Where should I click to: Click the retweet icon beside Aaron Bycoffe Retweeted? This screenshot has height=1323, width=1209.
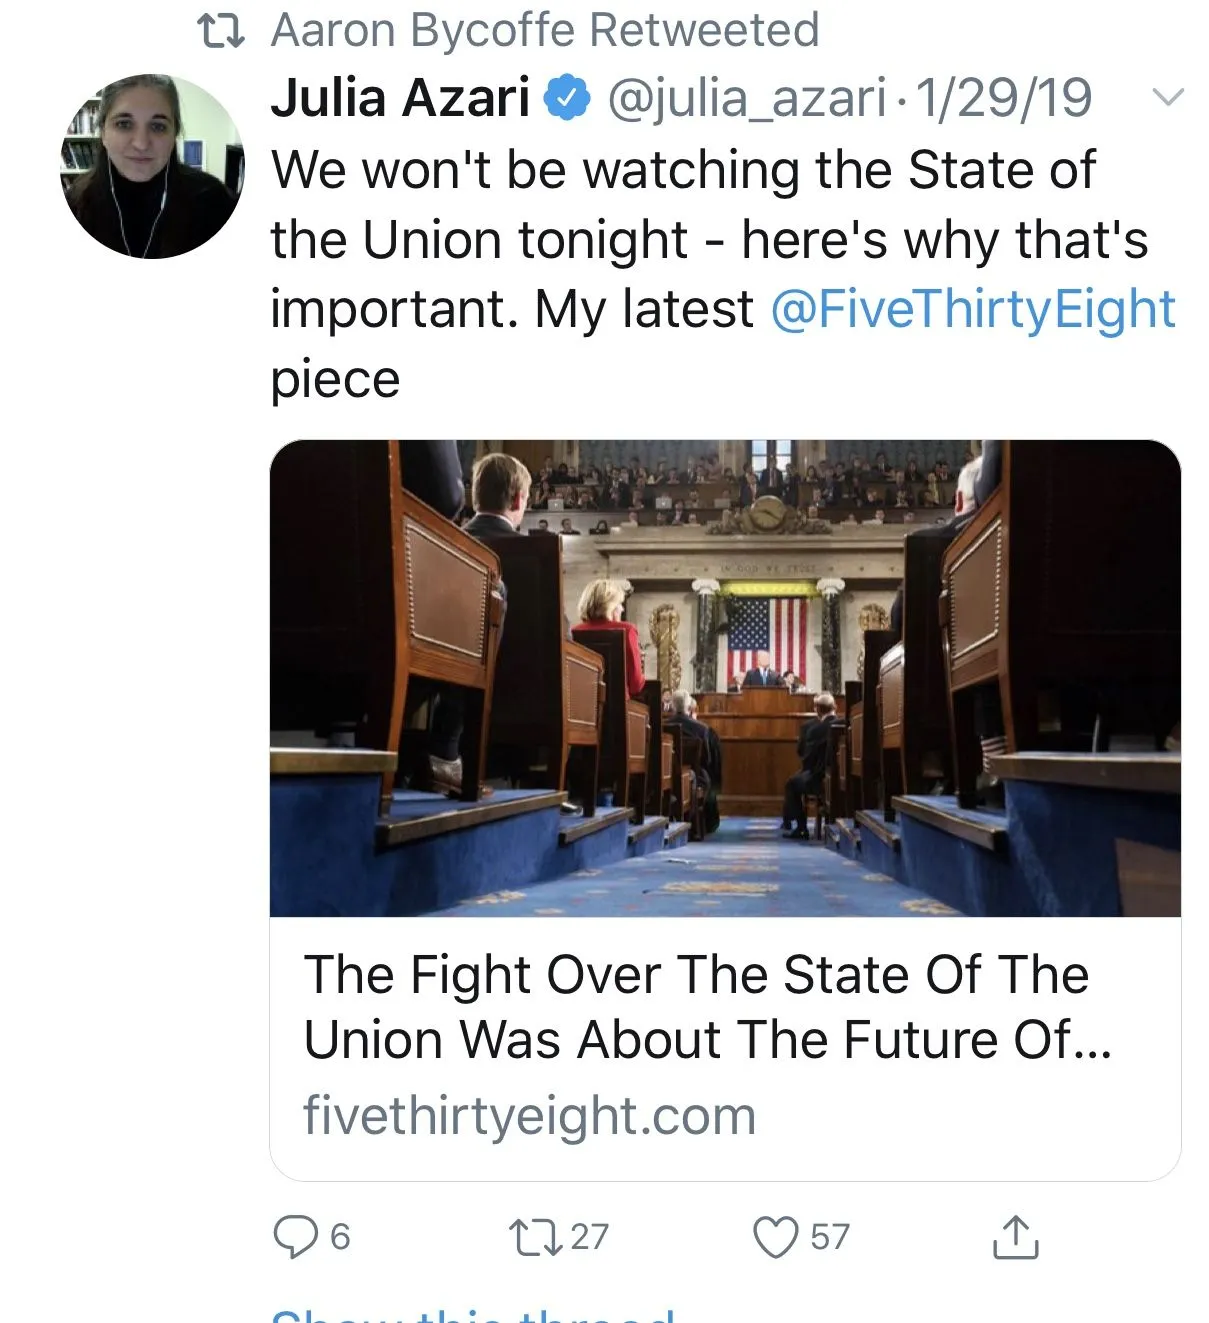click(220, 31)
